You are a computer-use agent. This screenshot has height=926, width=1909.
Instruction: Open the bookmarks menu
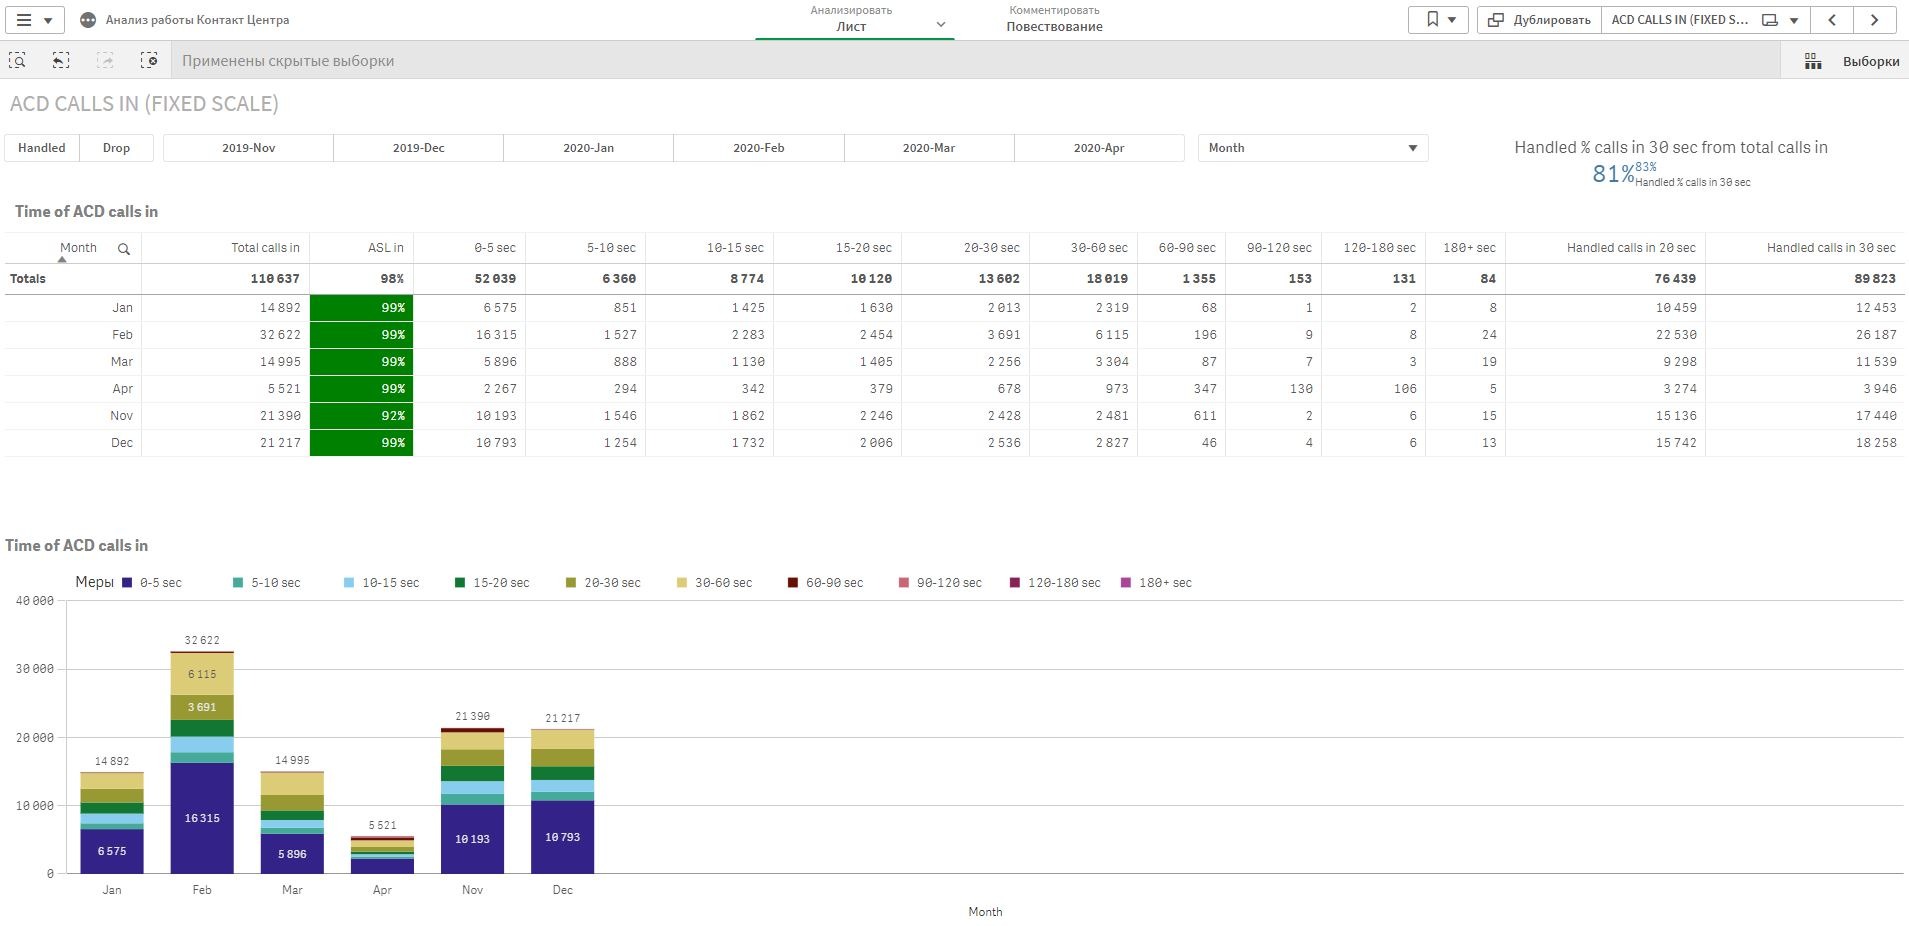coord(1438,20)
